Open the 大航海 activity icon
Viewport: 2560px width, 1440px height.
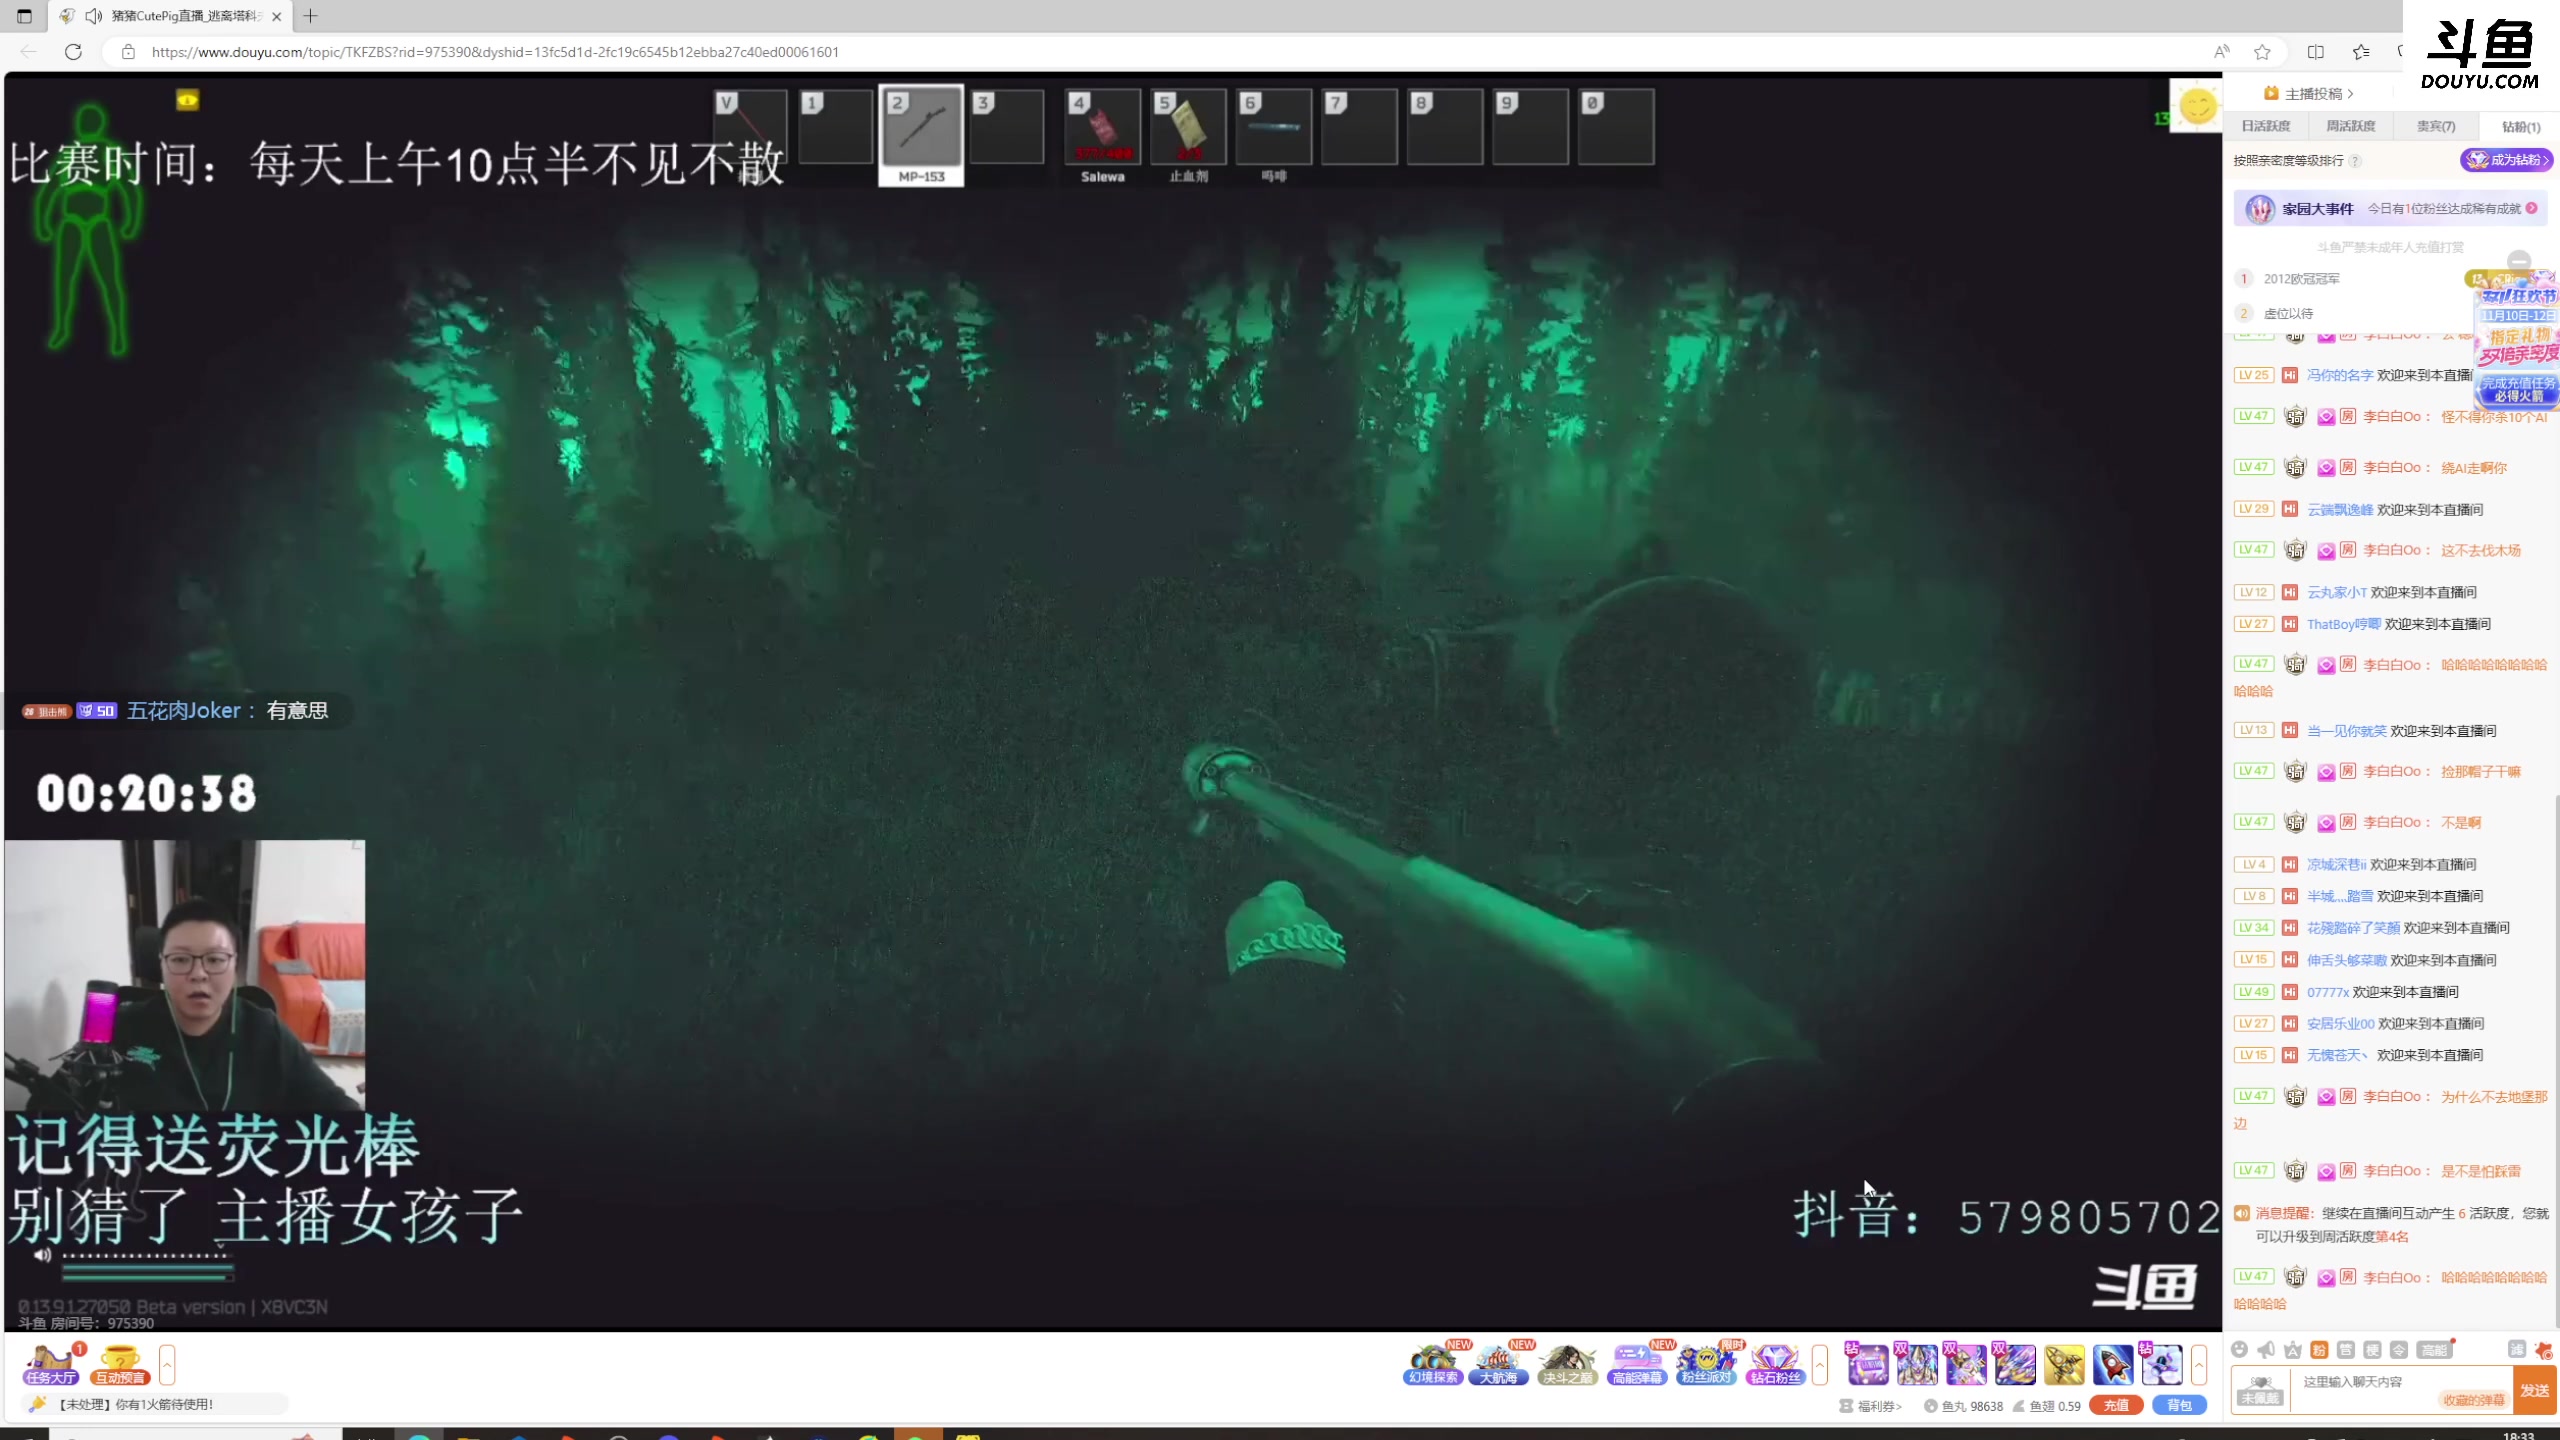click(x=1498, y=1363)
